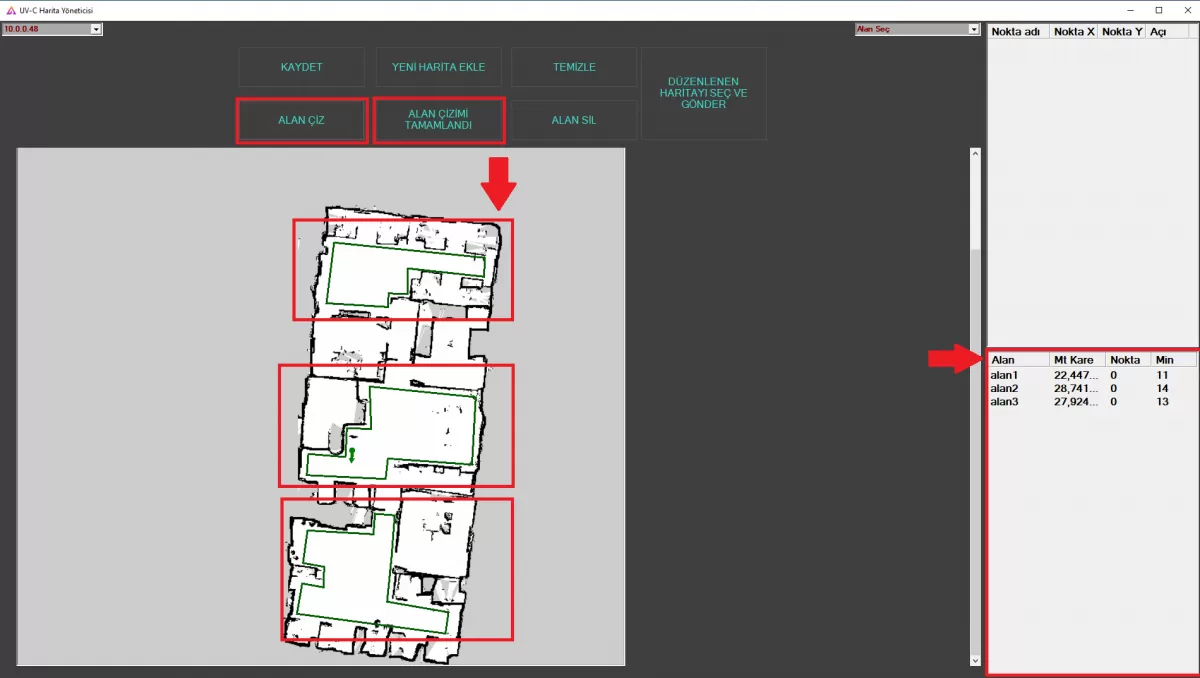Click DÜZENLENEN HARİTAYI SEÇ VE GÖNDER

click(703, 93)
